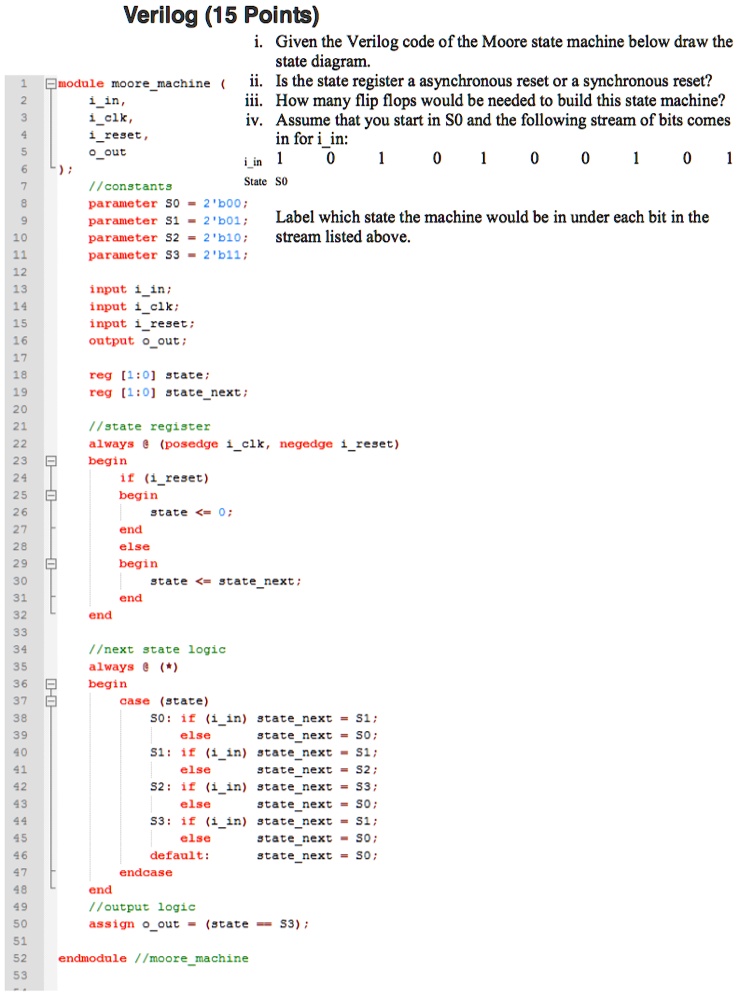Click the always @ (posedge i_clk, negedge i_reset) line

pos(243,444)
